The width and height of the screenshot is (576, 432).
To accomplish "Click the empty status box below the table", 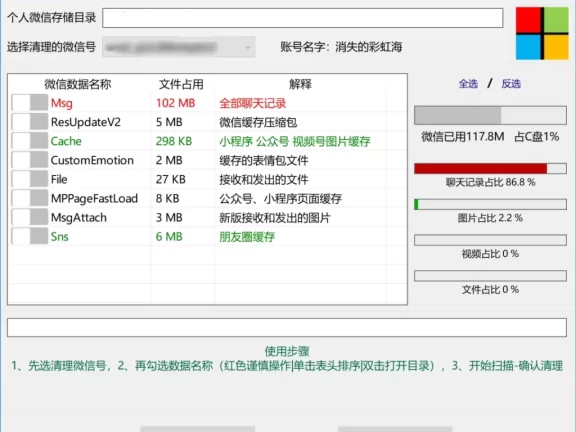I will [287, 327].
